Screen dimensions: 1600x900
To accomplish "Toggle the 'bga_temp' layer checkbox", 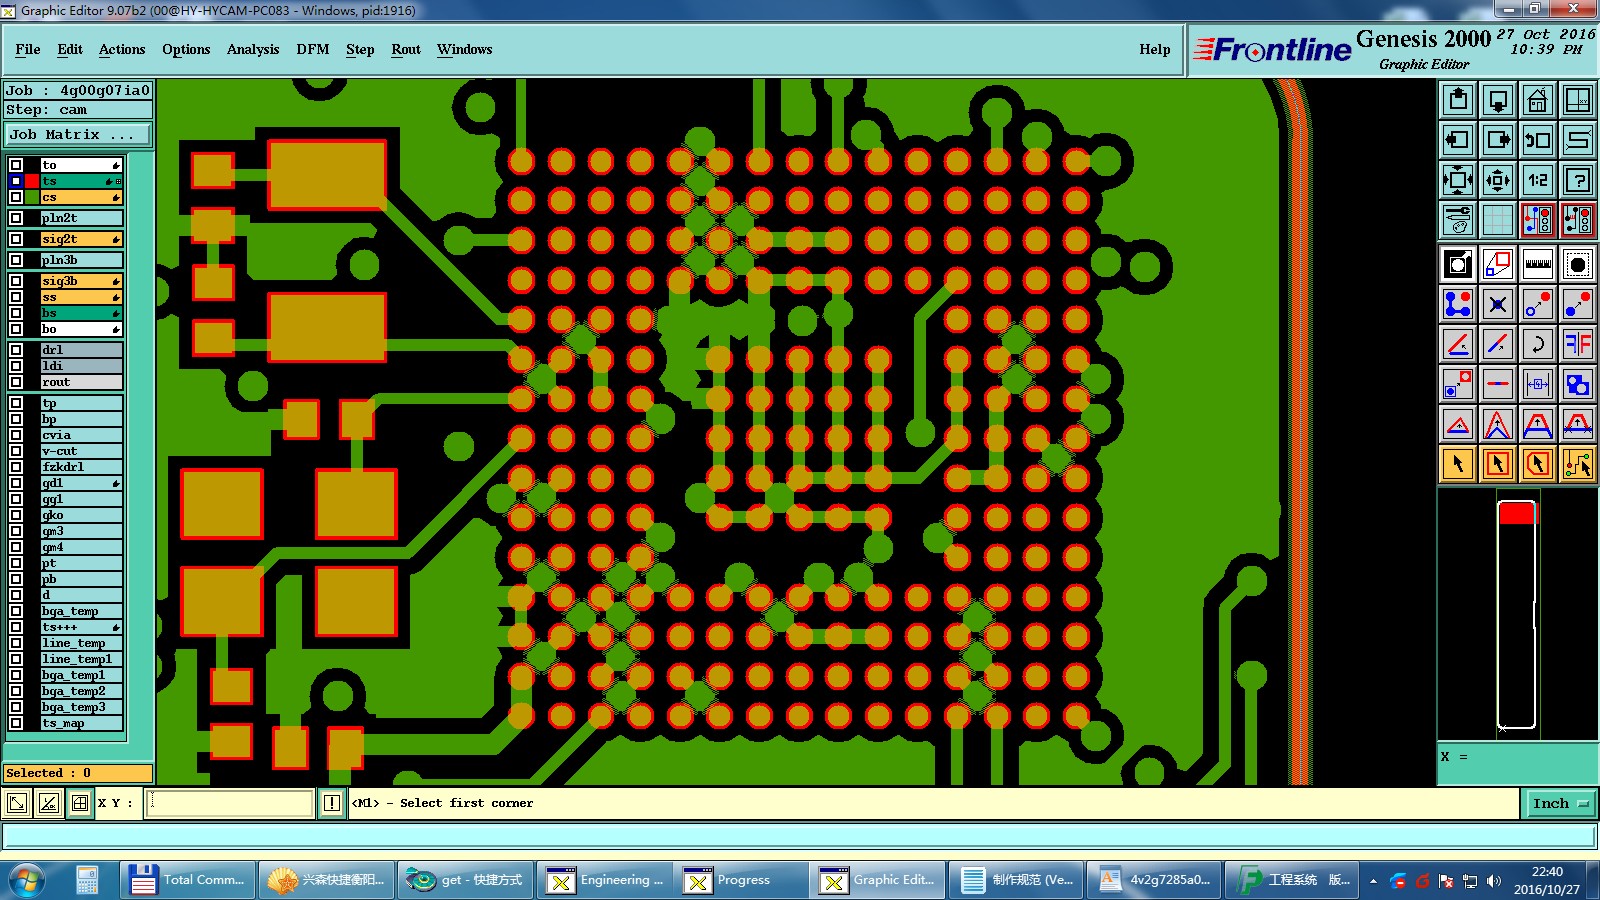I will [x=16, y=611].
